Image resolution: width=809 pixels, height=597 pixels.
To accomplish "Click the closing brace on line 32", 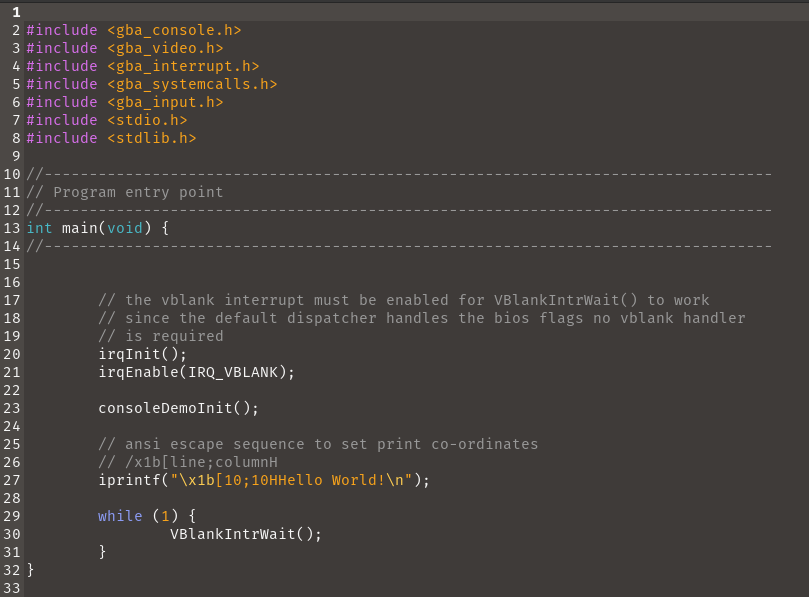I will tap(30, 570).
